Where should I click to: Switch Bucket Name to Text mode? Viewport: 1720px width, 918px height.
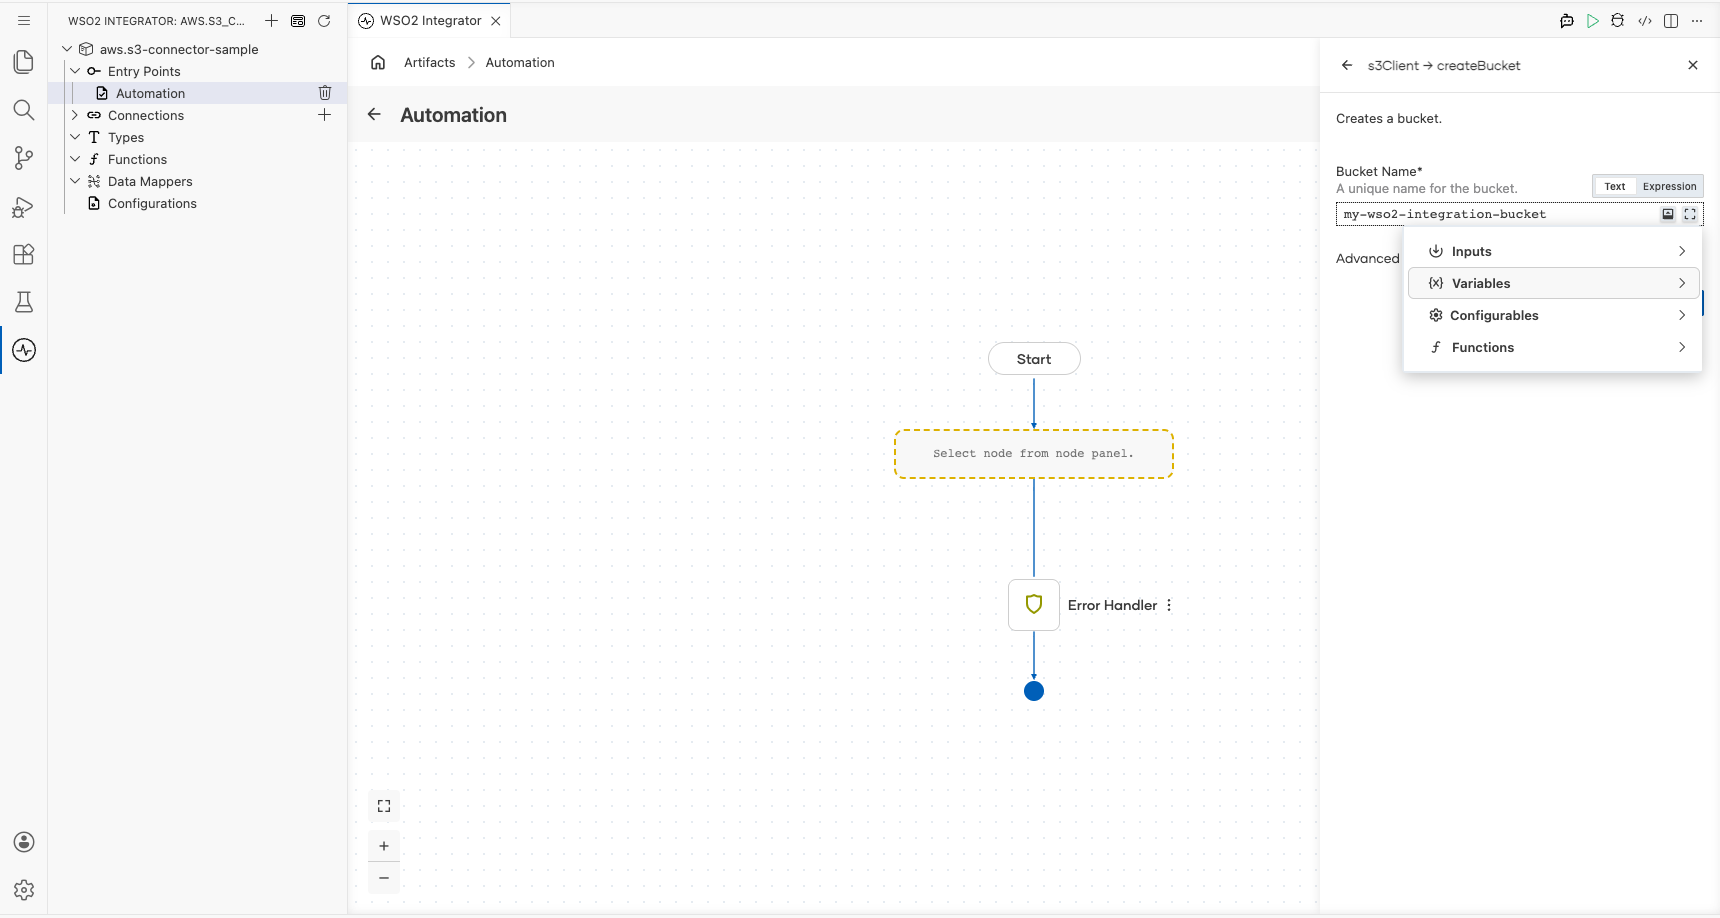pos(1615,186)
